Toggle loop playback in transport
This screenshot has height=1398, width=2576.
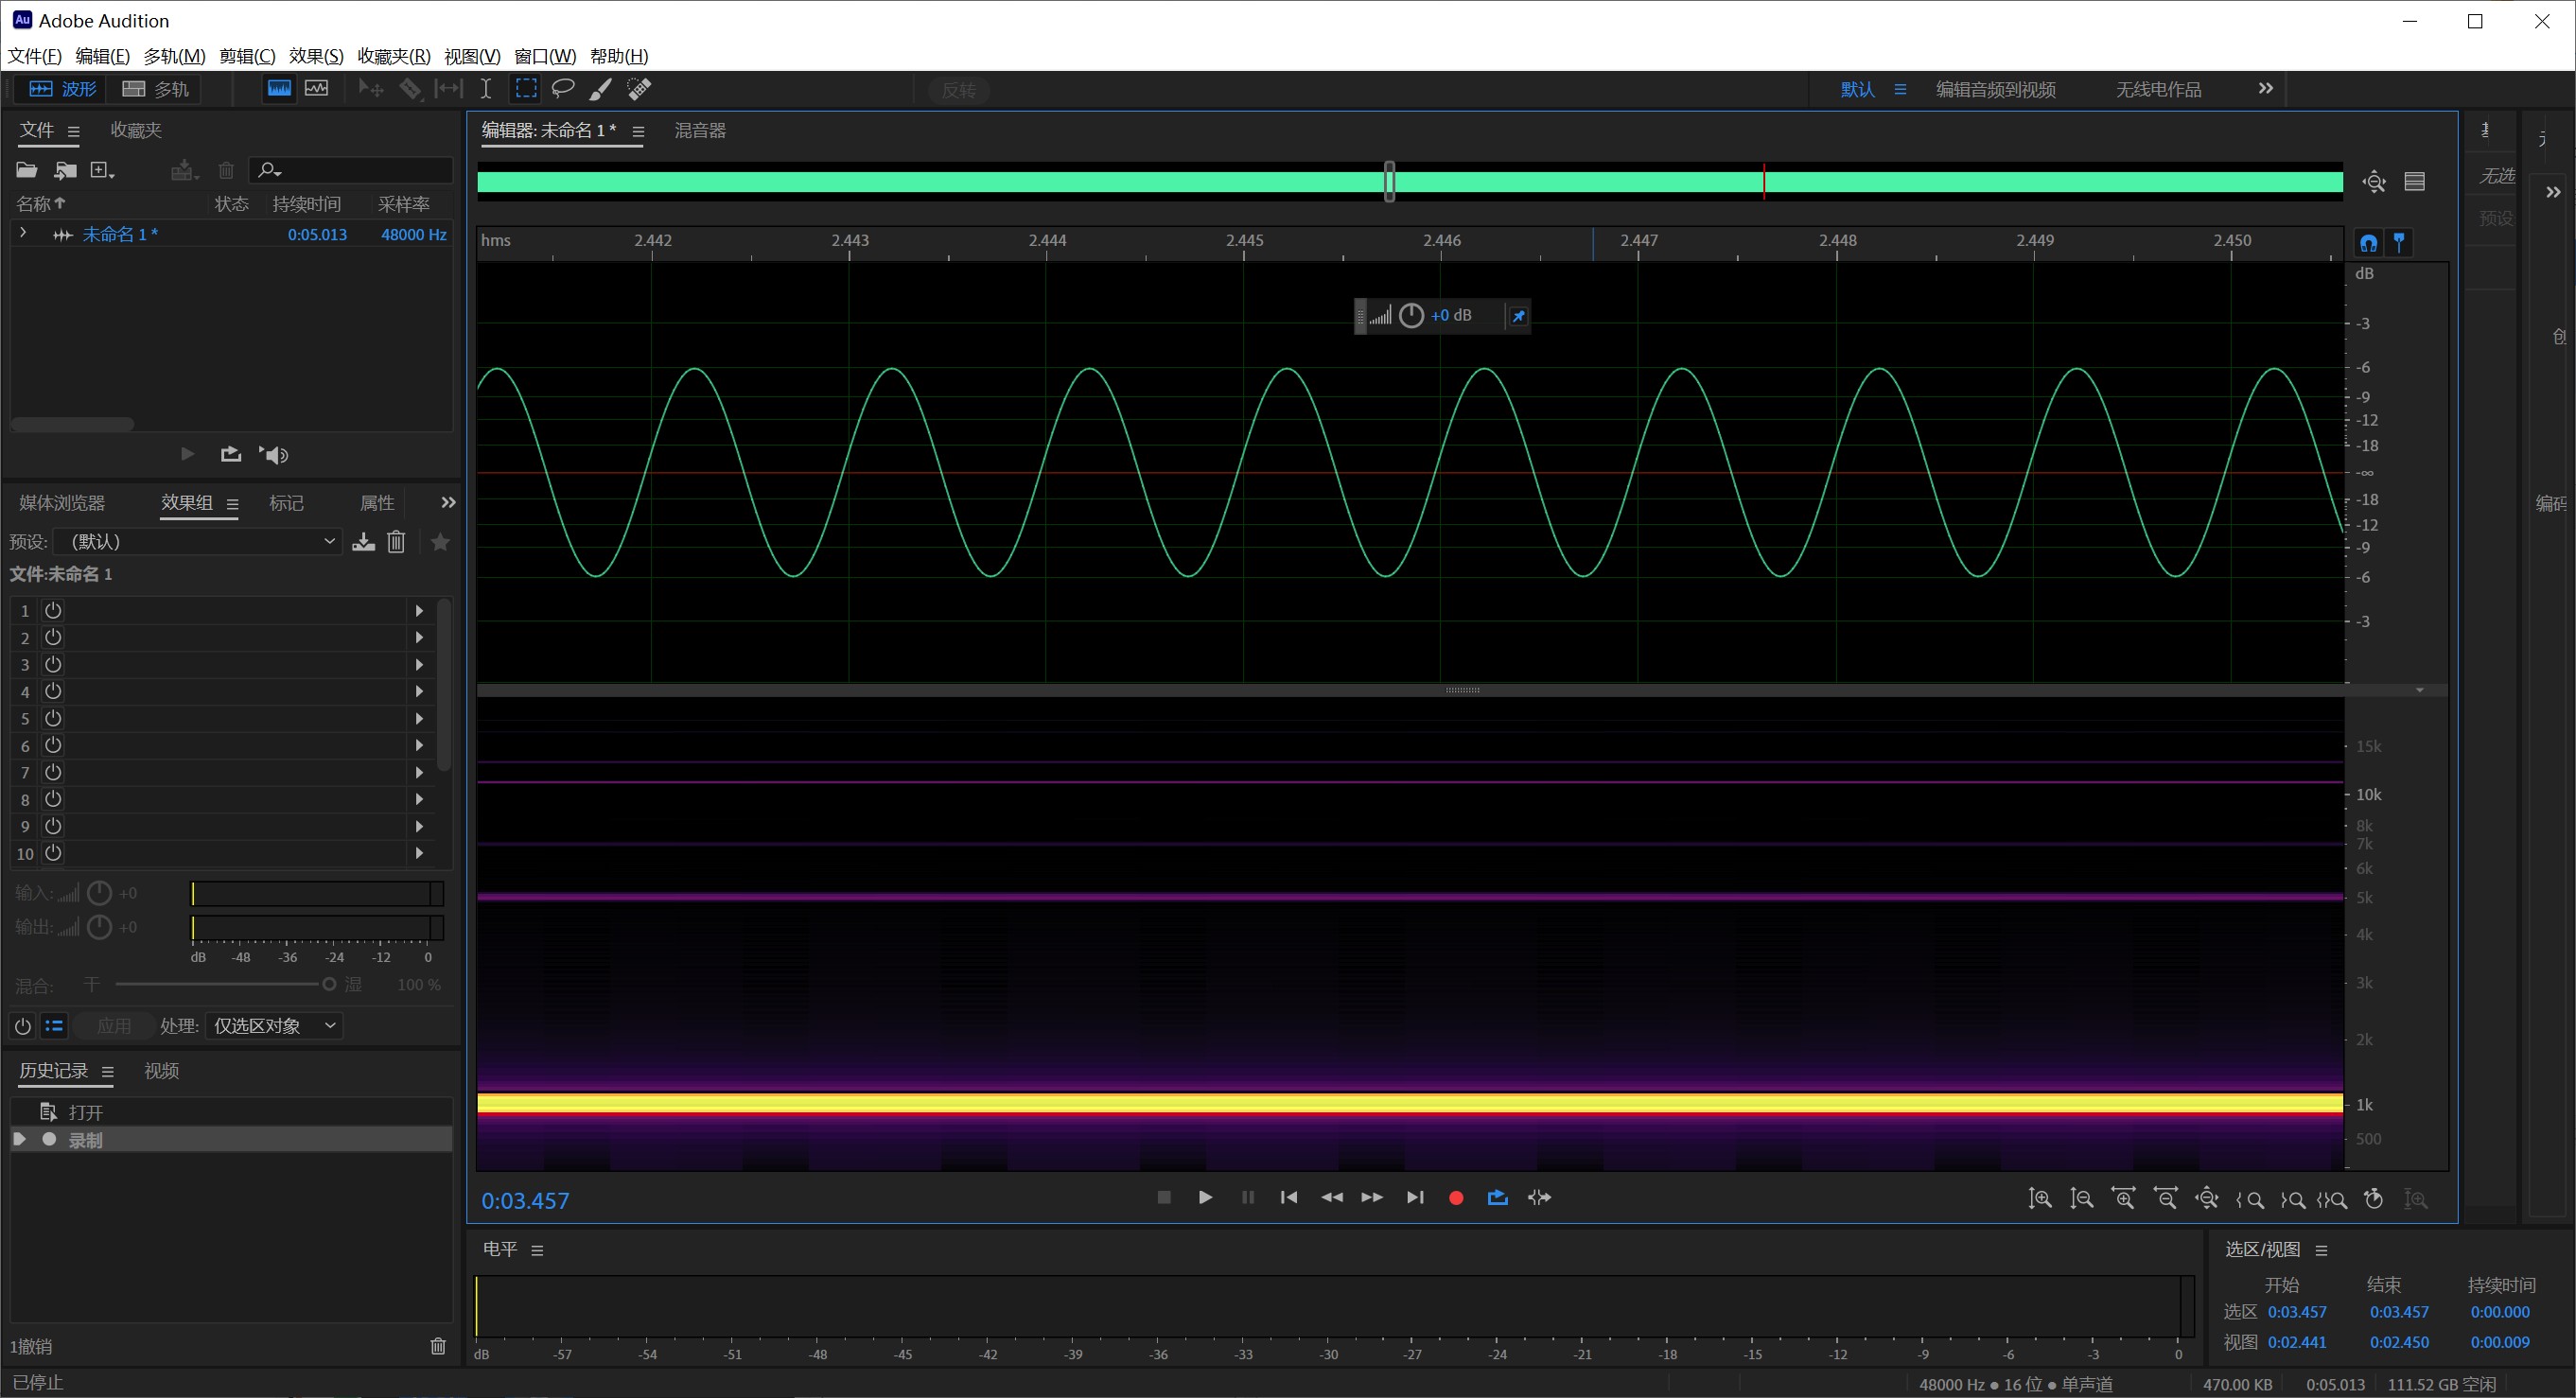1497,1197
